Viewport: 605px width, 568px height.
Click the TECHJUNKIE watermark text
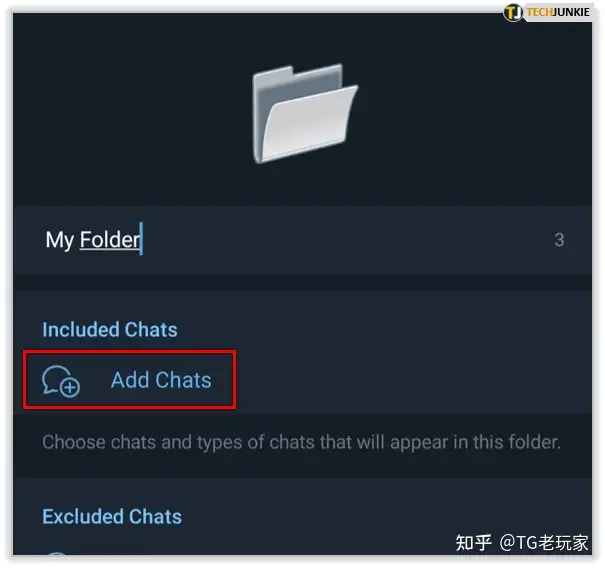(x=558, y=12)
